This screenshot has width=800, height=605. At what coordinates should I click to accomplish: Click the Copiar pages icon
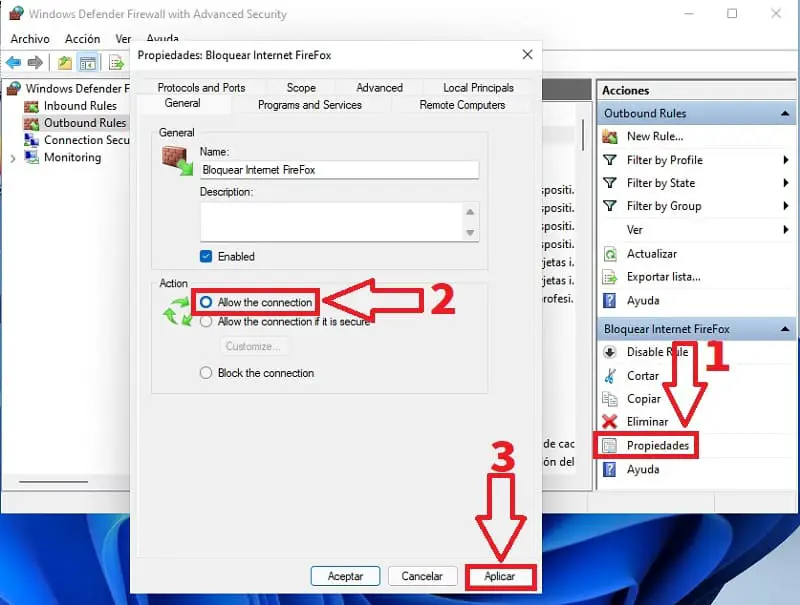click(610, 399)
